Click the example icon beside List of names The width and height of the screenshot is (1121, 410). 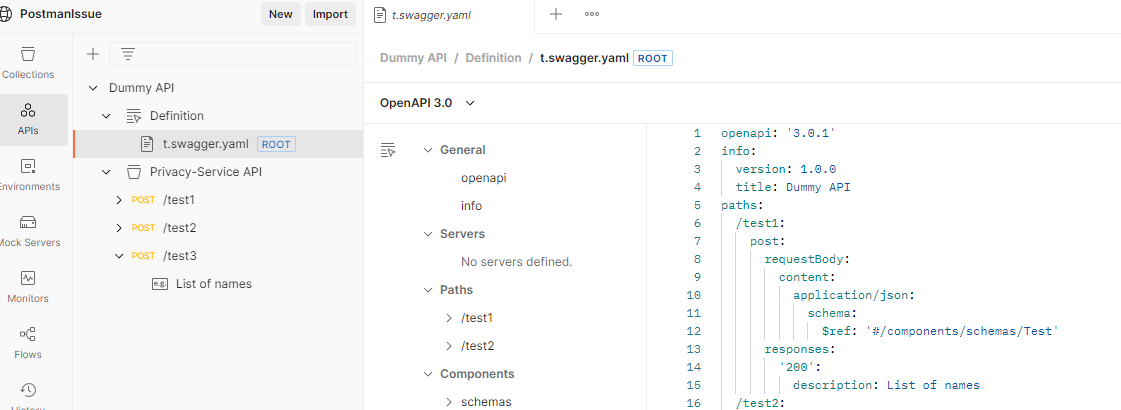[x=160, y=284]
